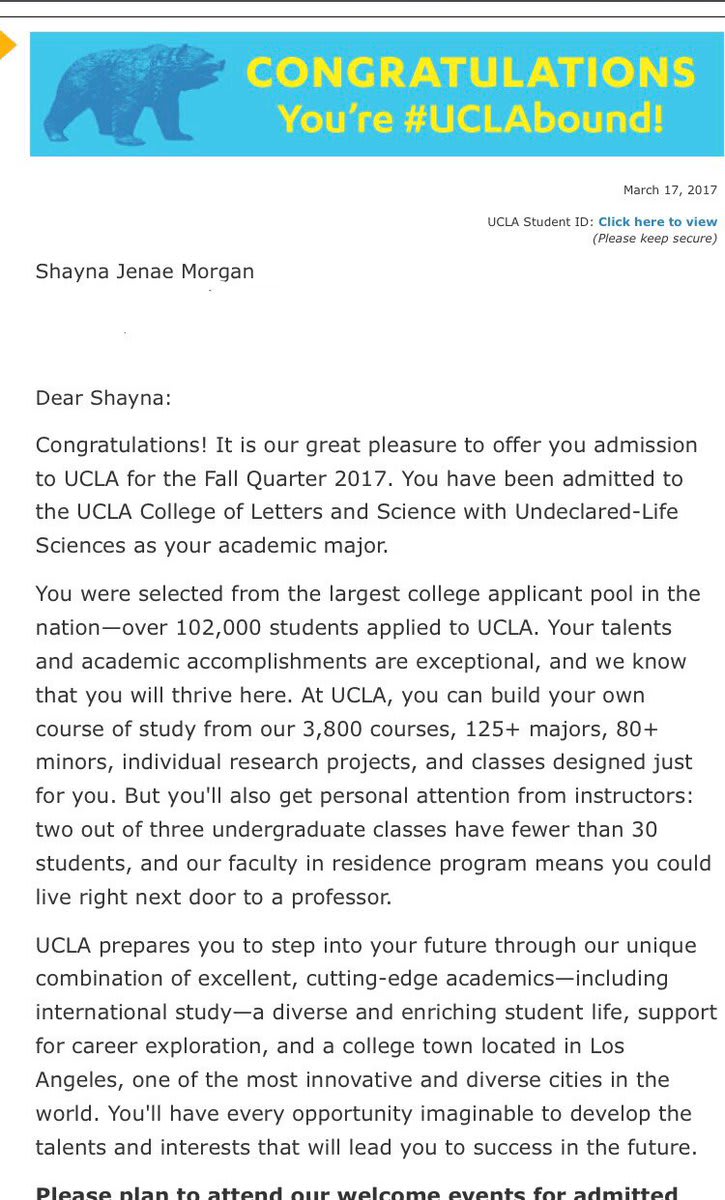Image resolution: width=725 pixels, height=1200 pixels.
Task: Click the "live right next door to a professor" line
Action: tap(213, 897)
